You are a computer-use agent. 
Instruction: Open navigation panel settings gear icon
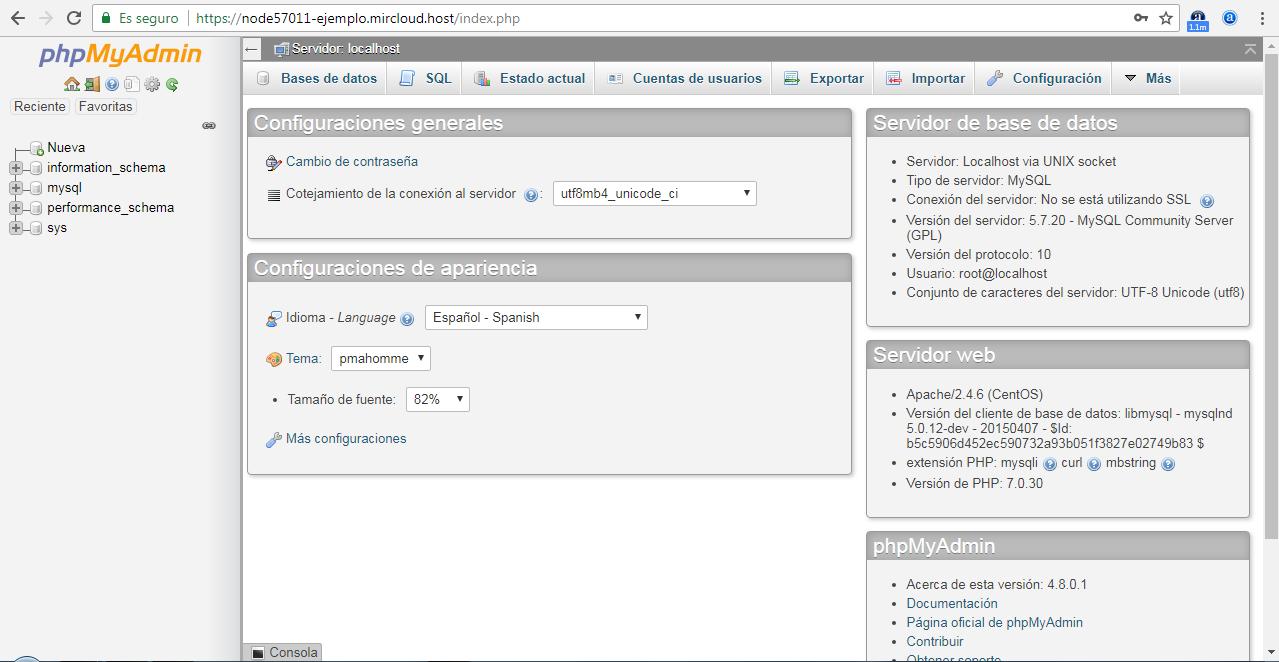152,85
